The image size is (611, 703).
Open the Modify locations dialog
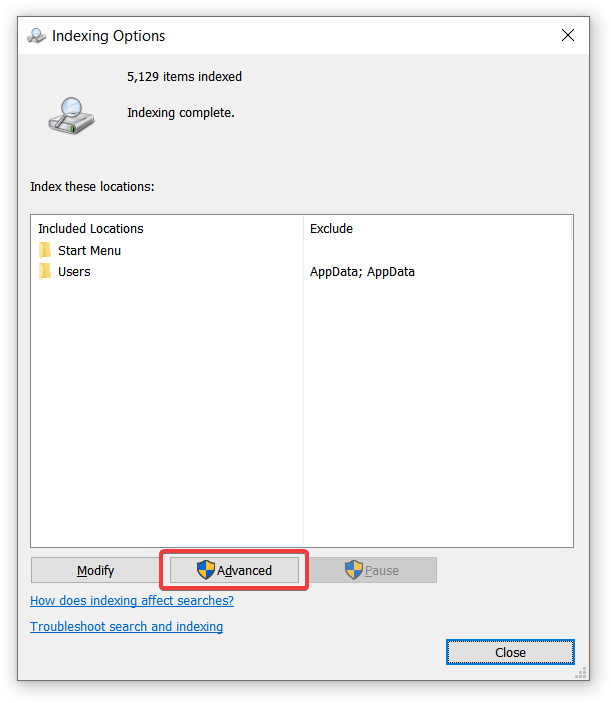(x=95, y=570)
